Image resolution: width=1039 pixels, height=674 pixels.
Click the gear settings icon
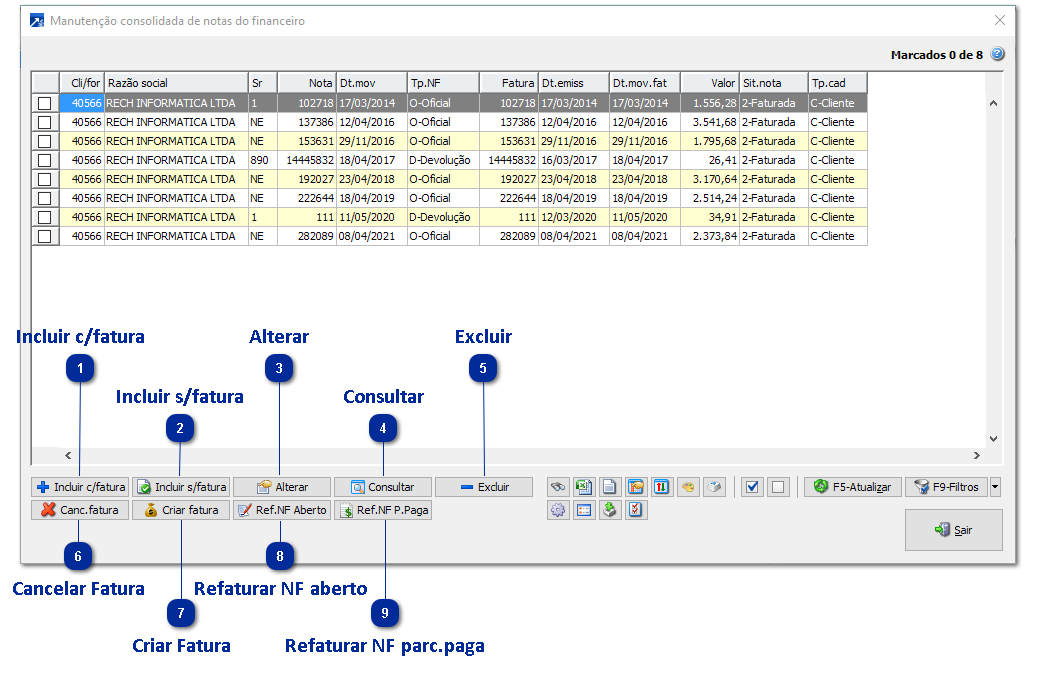(x=558, y=510)
